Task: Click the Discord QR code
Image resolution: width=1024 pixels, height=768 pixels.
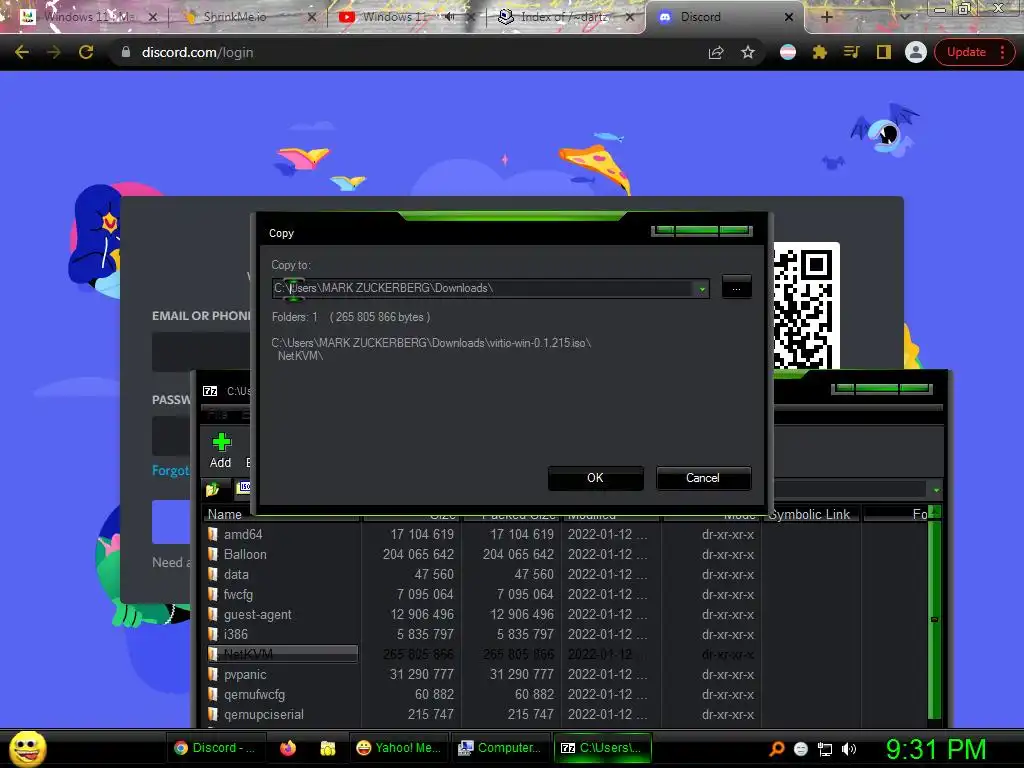Action: [x=807, y=306]
